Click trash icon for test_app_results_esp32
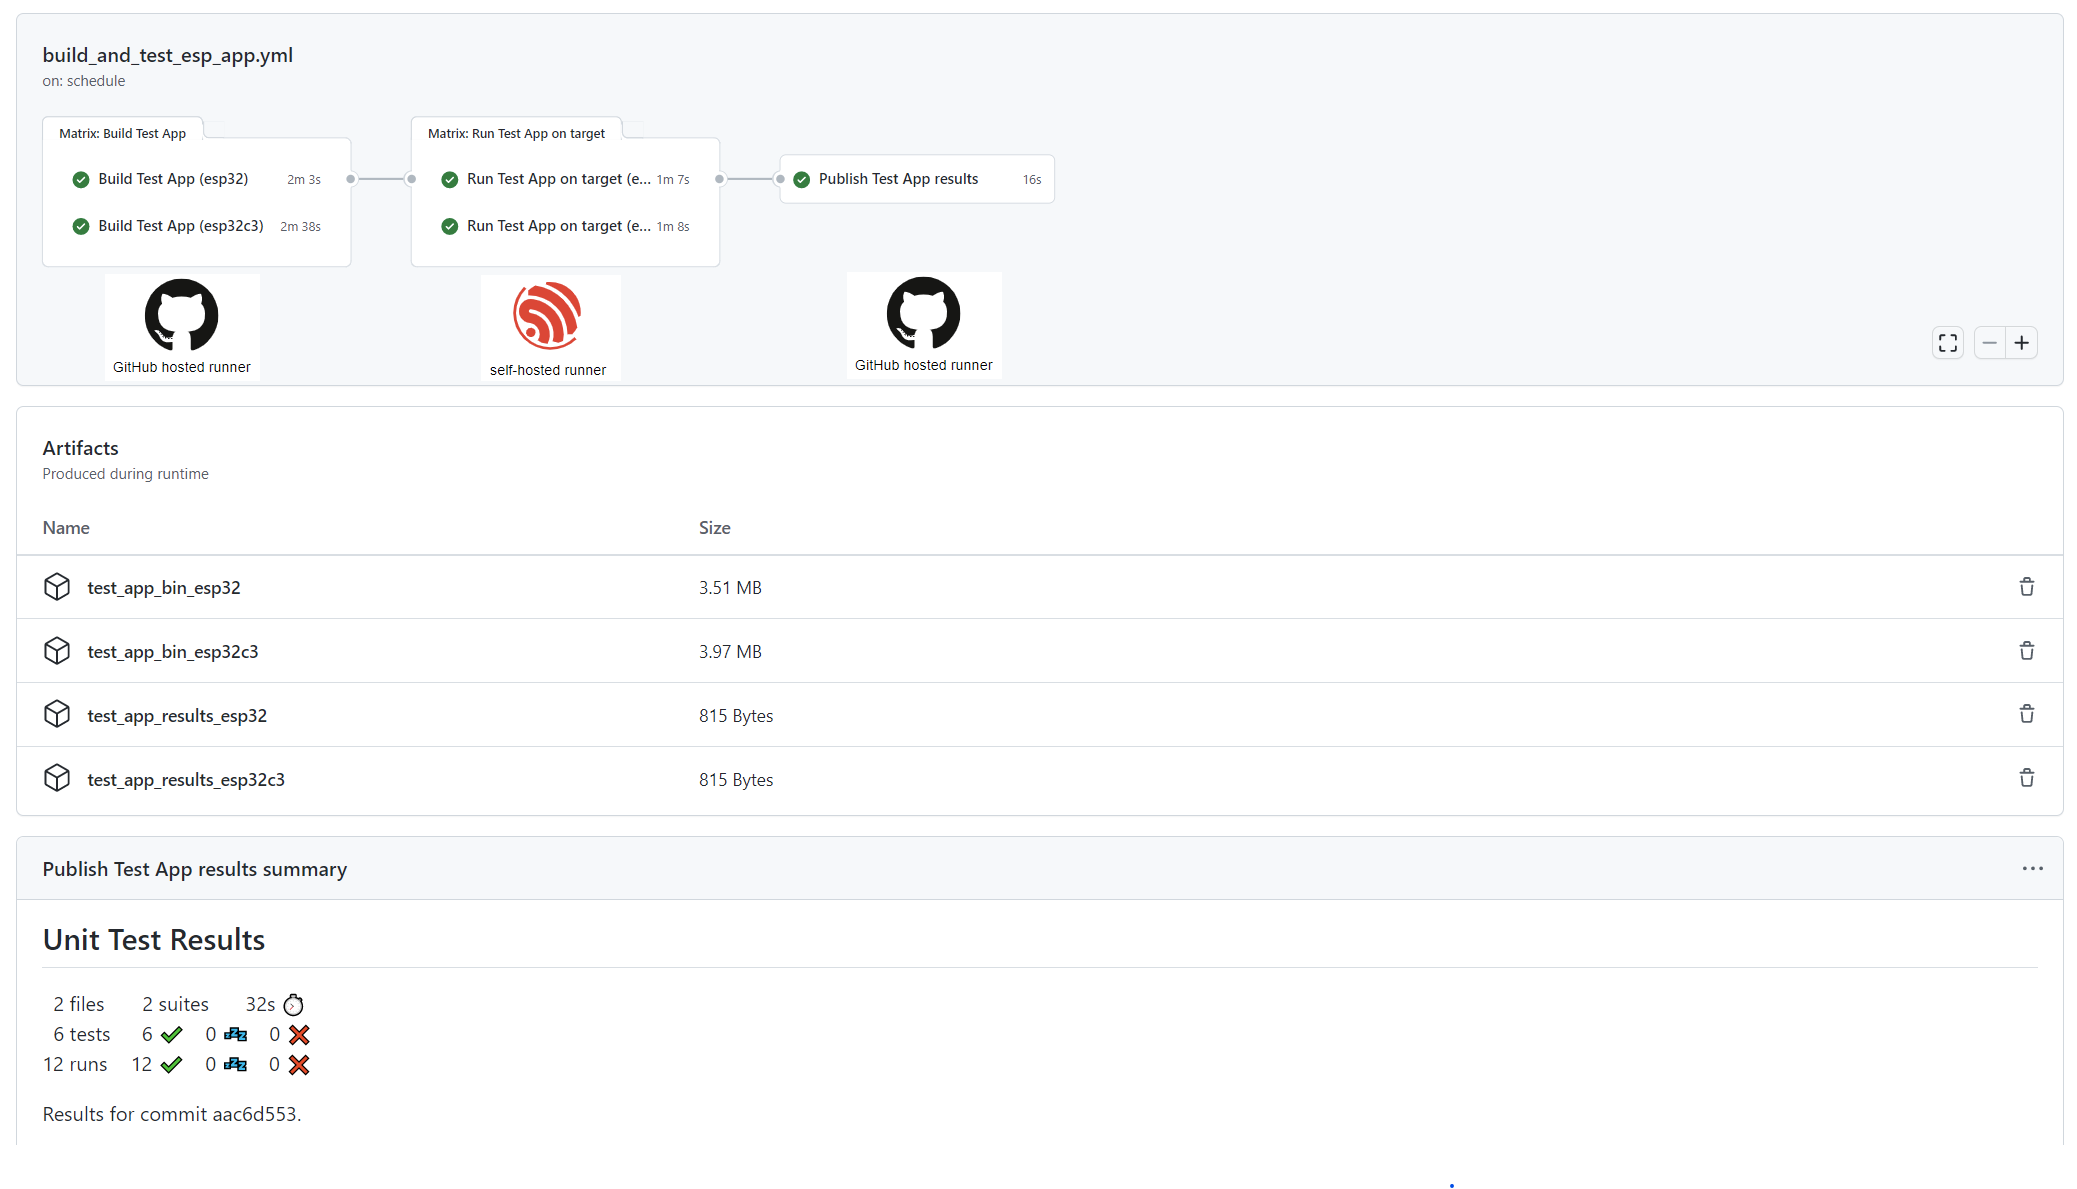 coord(2026,714)
